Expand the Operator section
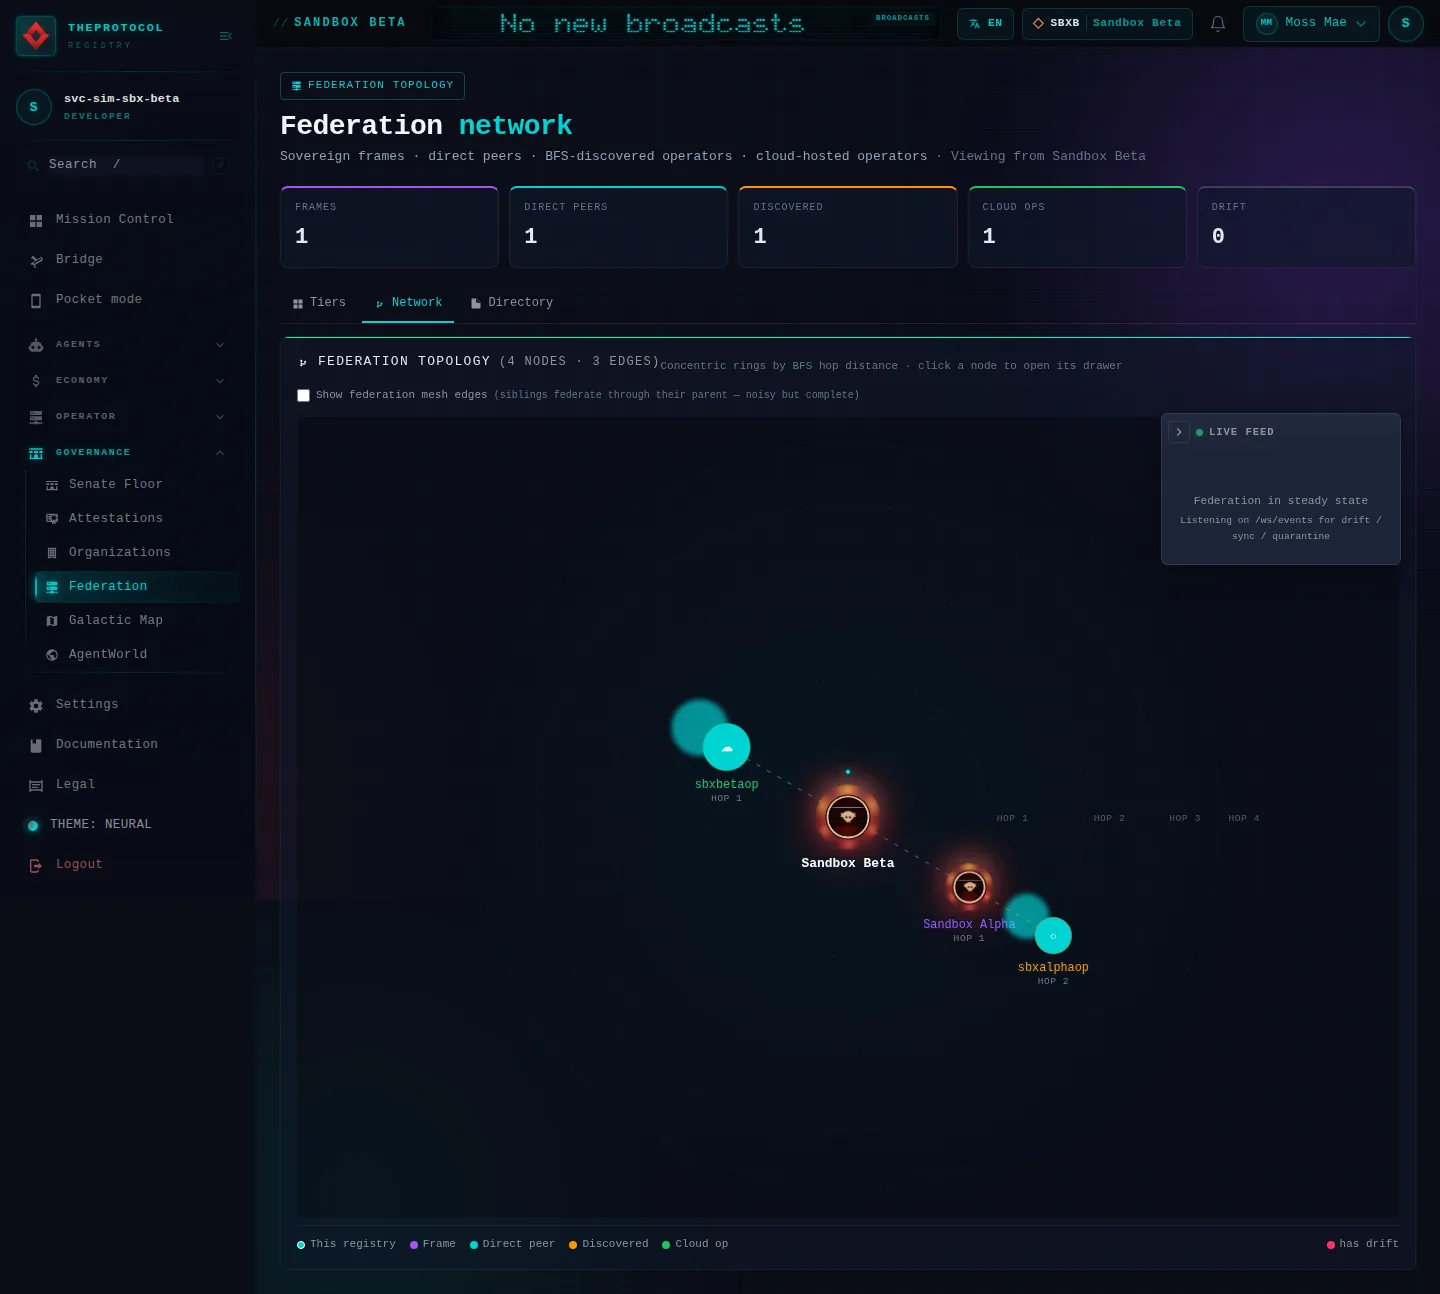 pyautogui.click(x=127, y=417)
